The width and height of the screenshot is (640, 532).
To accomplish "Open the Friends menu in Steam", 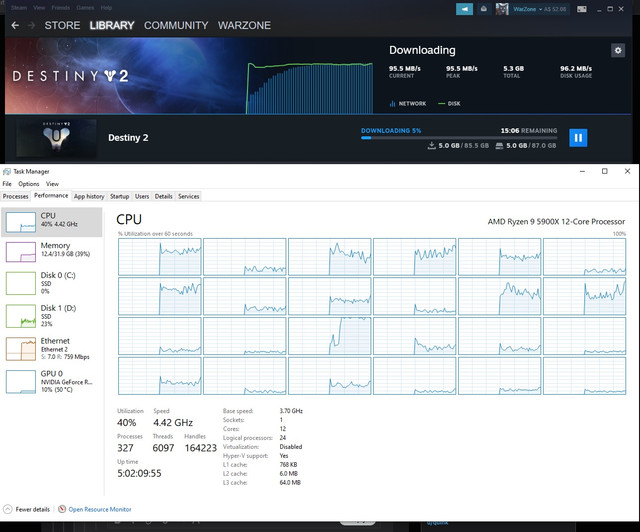I will click(x=60, y=8).
